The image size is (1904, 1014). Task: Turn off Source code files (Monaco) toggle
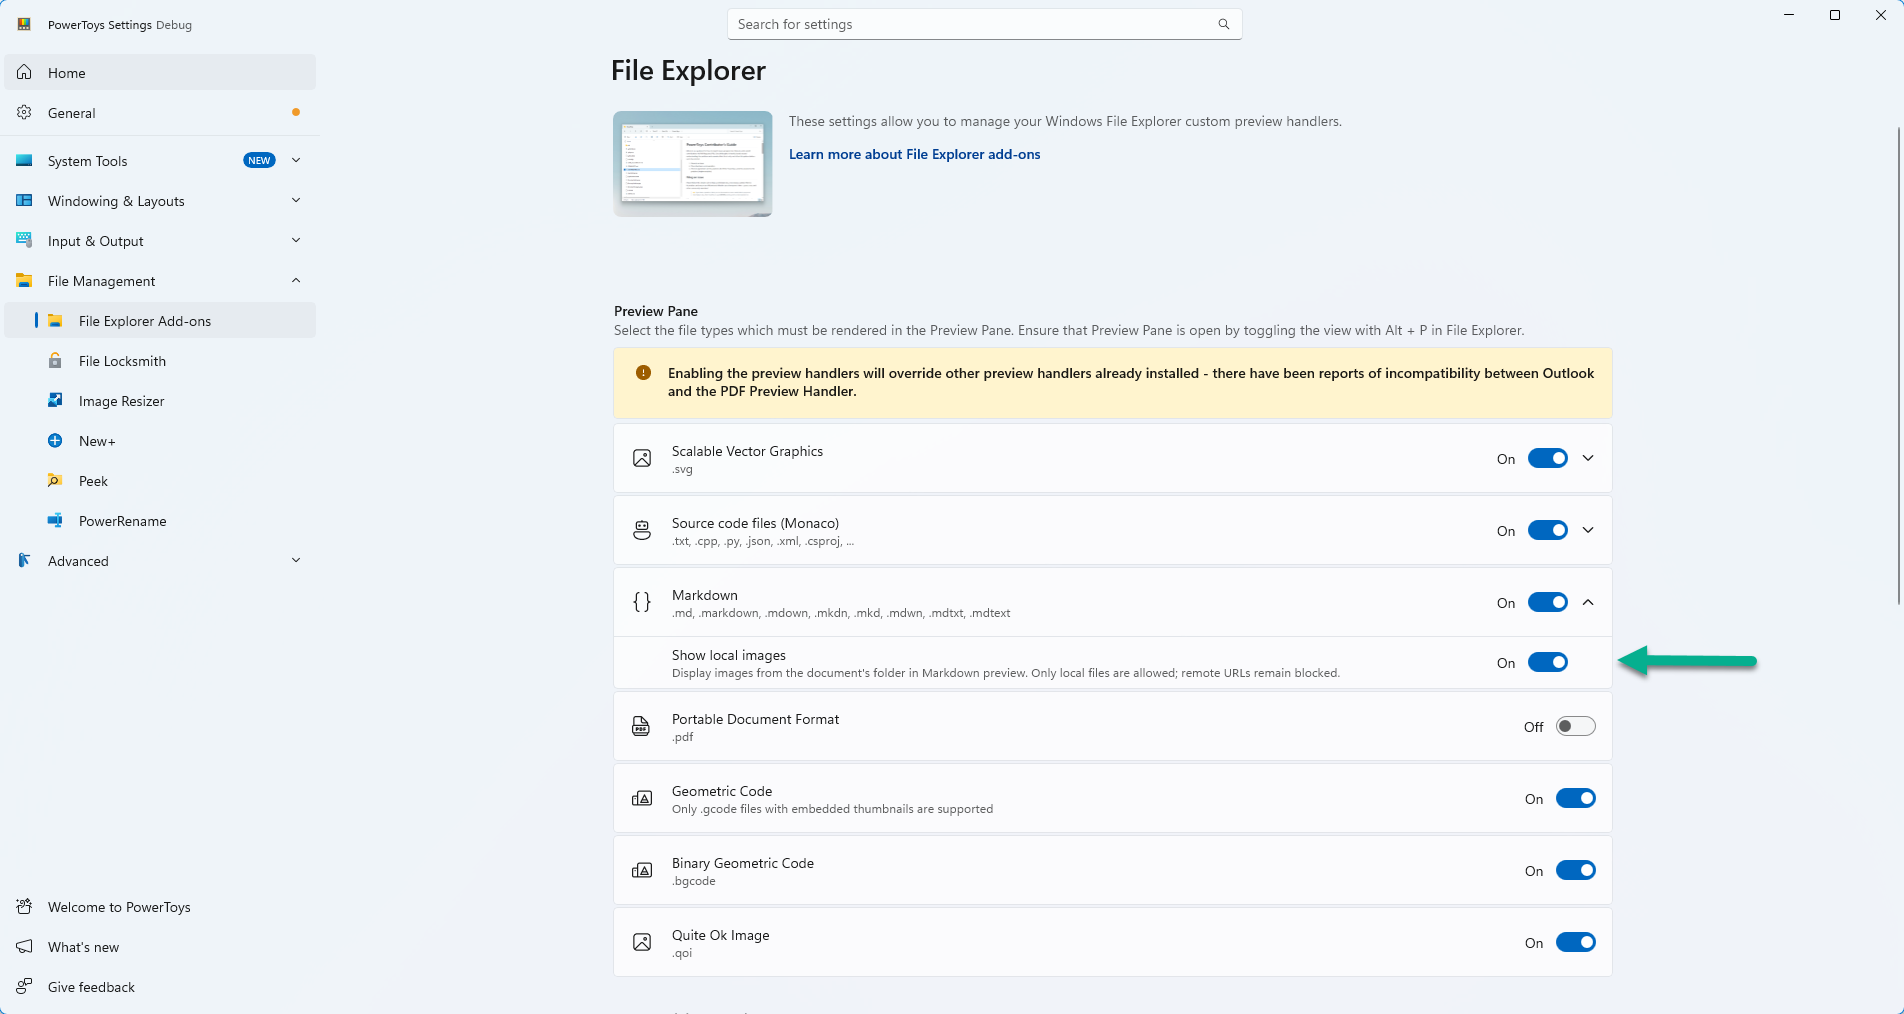click(x=1548, y=531)
